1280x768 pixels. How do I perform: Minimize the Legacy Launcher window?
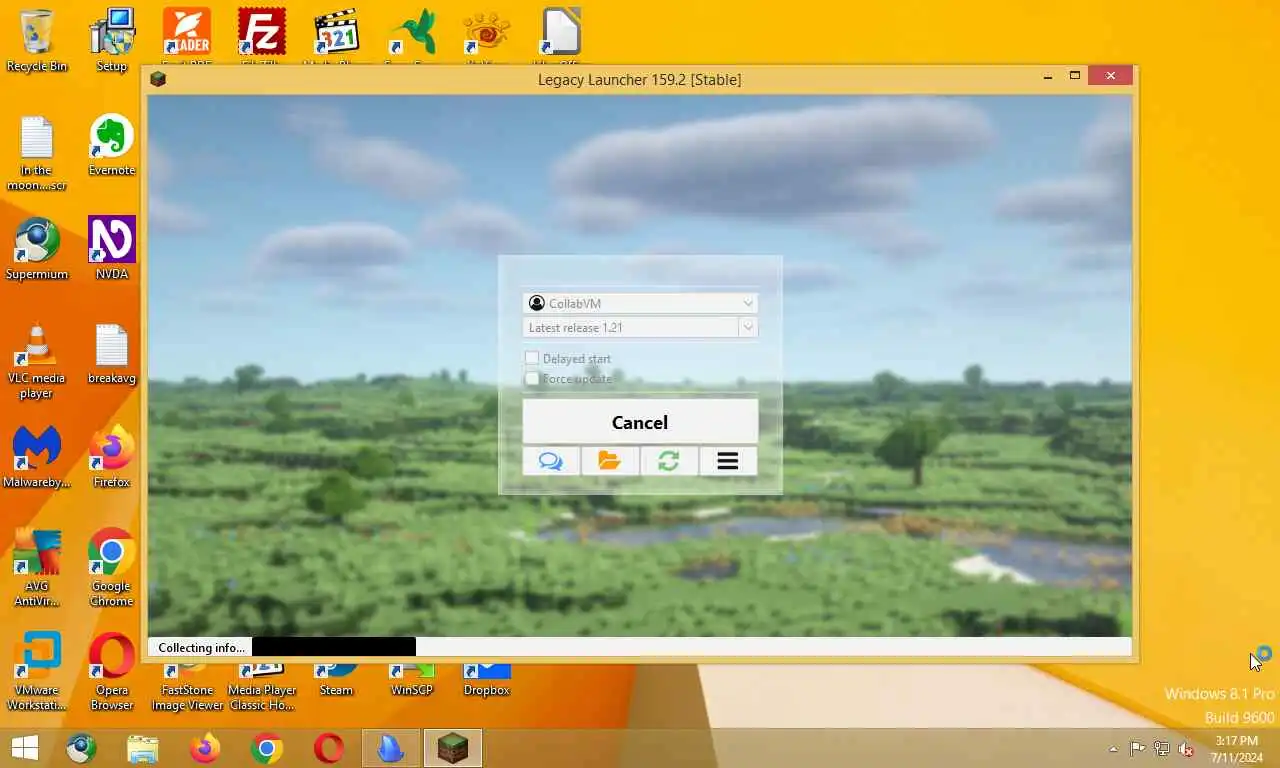(x=1047, y=77)
